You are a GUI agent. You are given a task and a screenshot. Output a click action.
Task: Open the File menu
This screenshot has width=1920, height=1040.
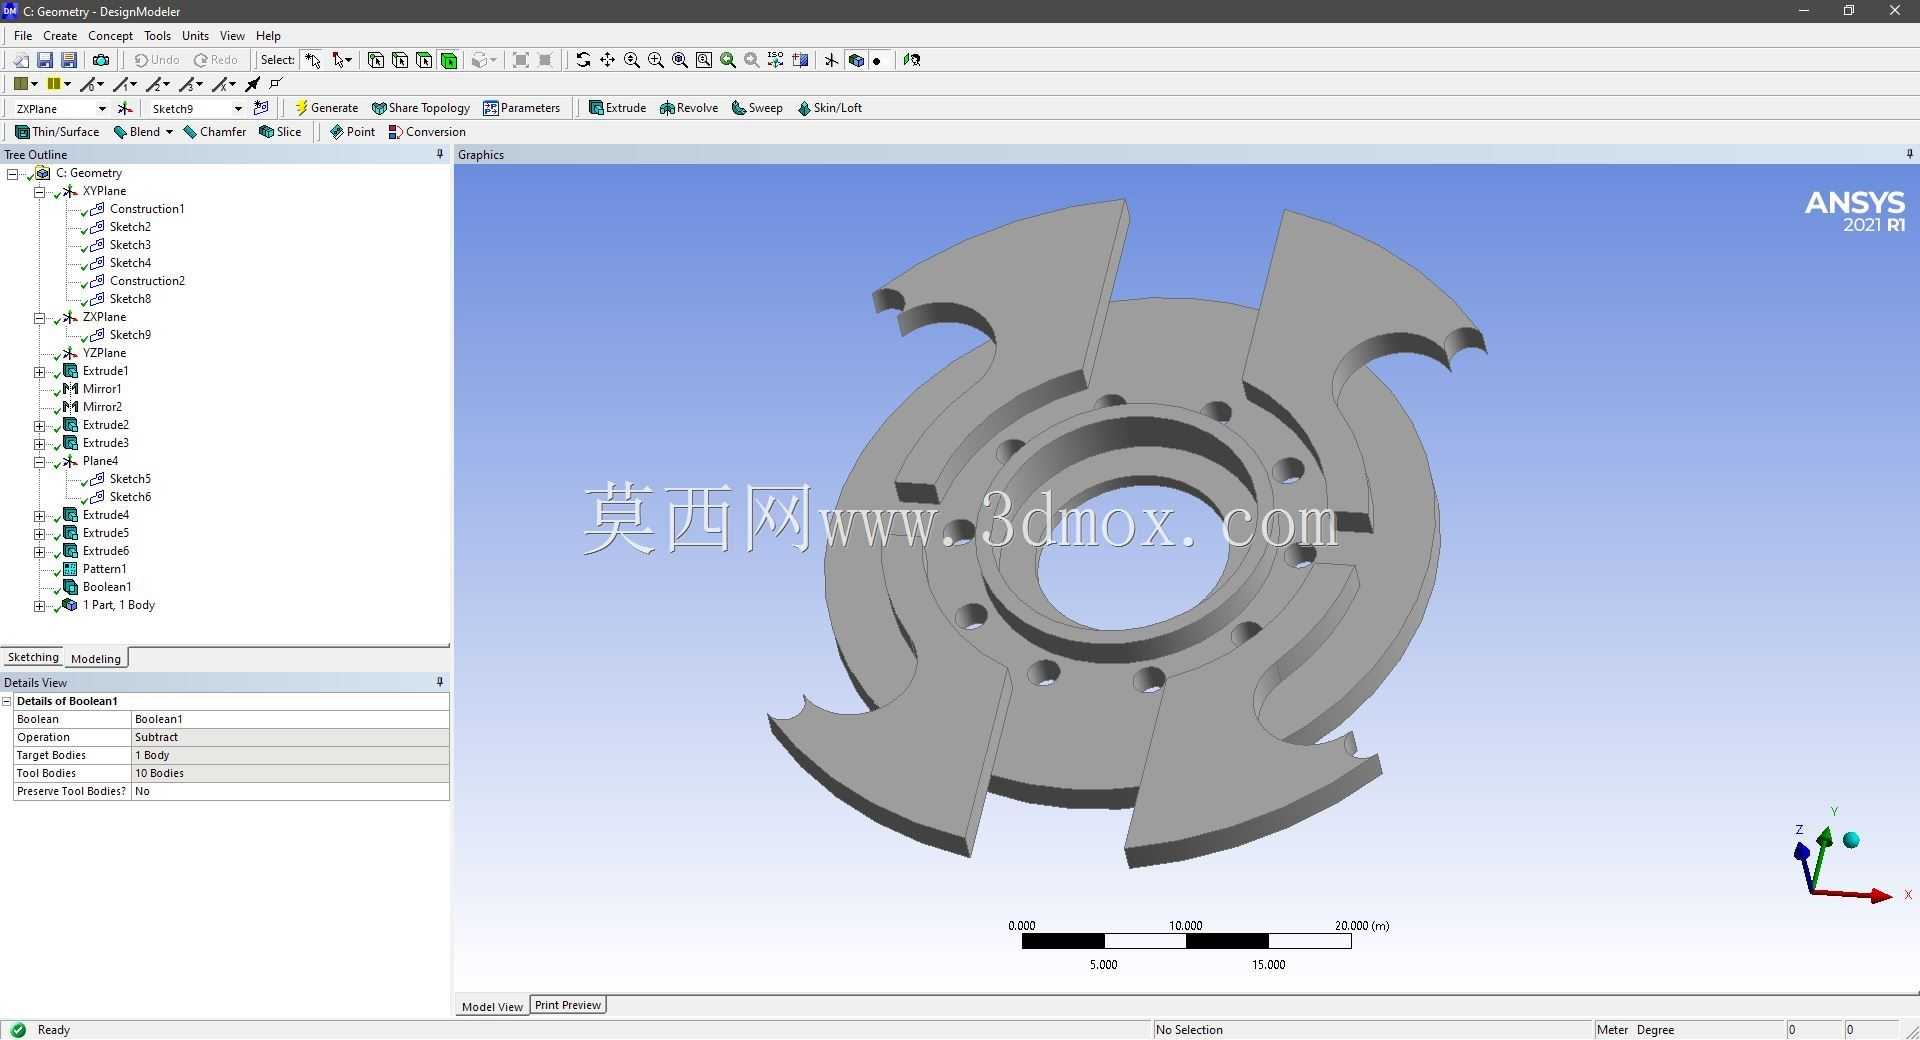[x=23, y=35]
